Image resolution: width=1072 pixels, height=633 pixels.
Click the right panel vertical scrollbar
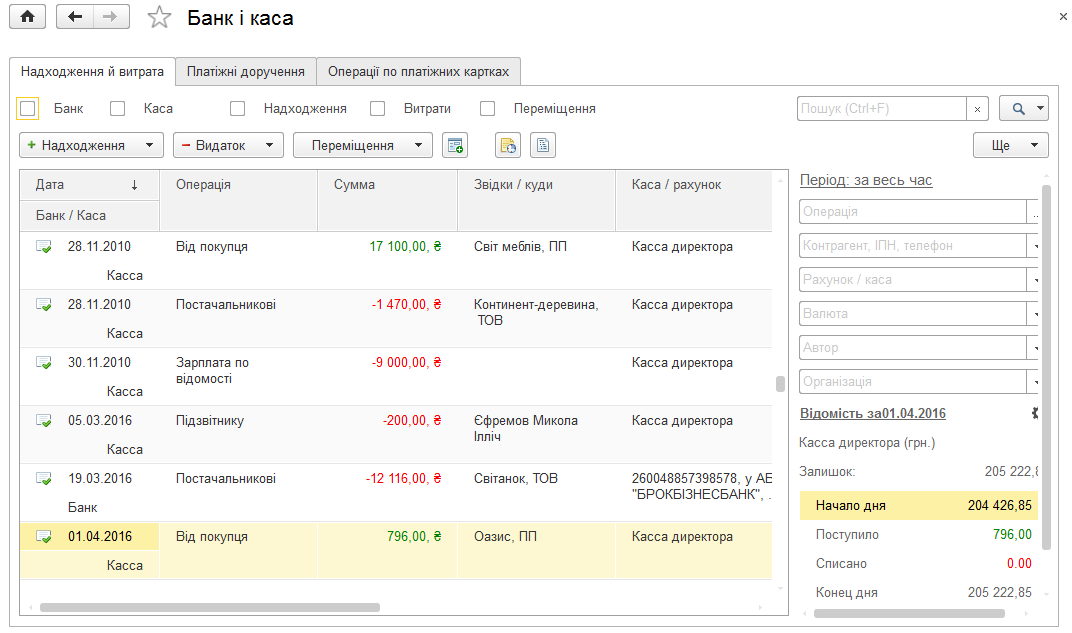point(1046,367)
